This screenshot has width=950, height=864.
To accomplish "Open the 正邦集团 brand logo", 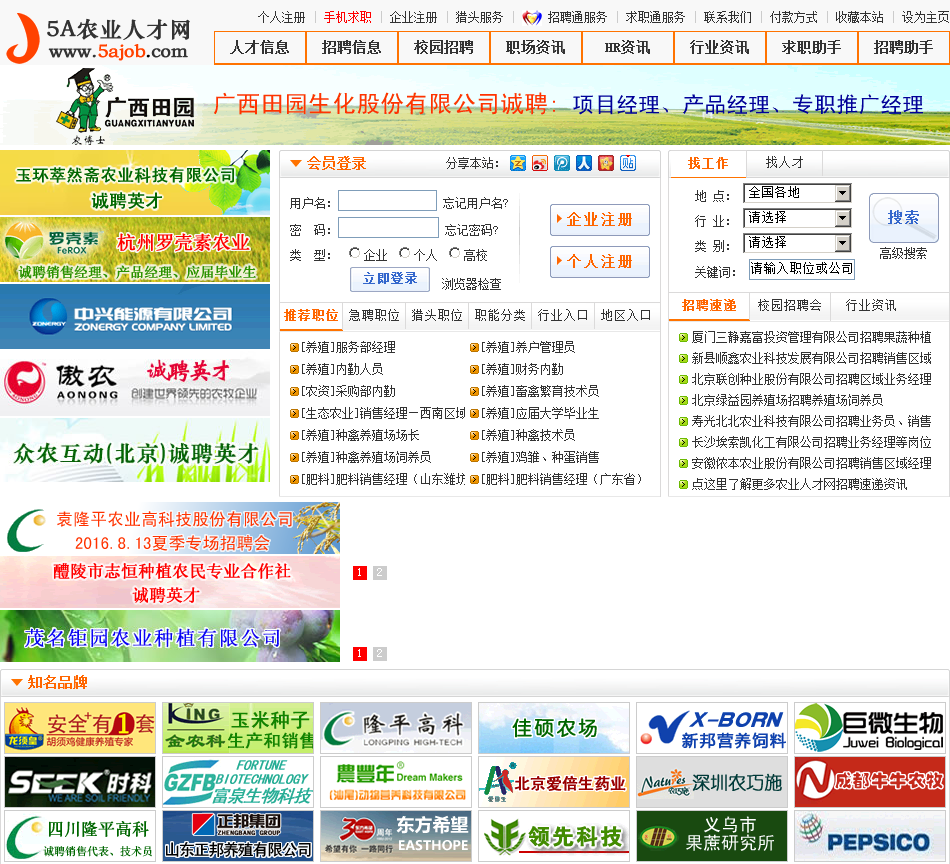I will coord(238,836).
